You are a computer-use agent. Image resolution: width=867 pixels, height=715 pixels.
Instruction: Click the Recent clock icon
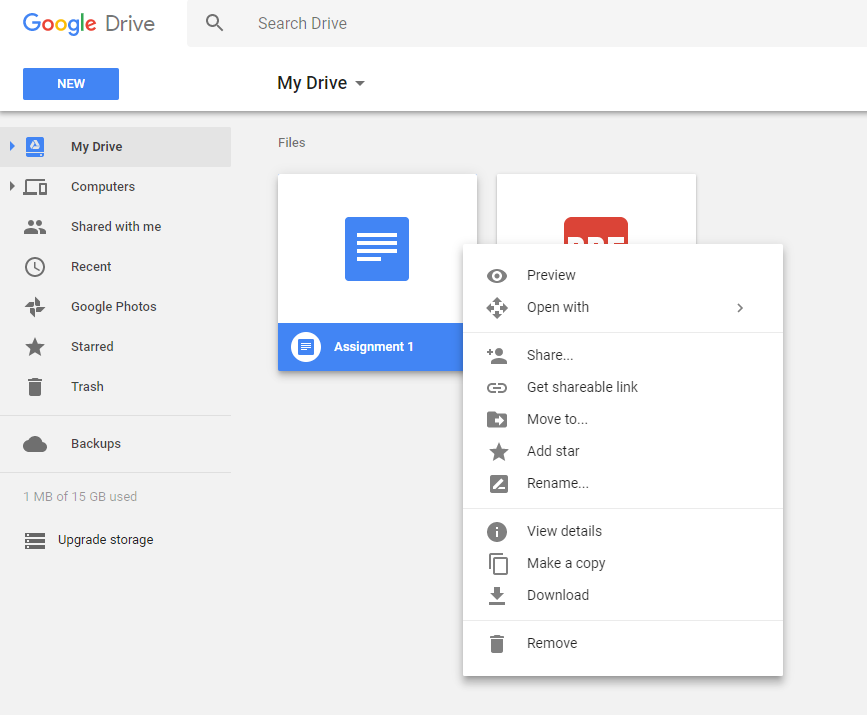click(35, 267)
